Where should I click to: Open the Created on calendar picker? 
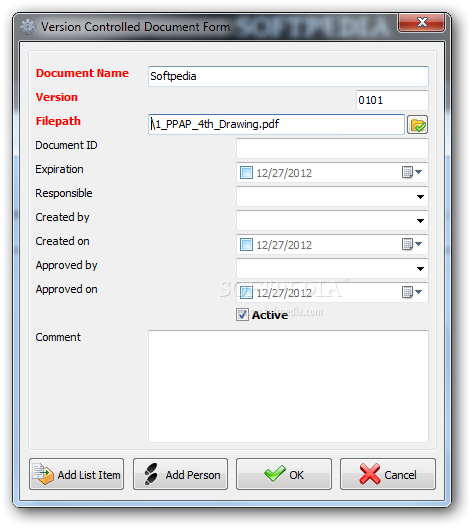point(411,244)
